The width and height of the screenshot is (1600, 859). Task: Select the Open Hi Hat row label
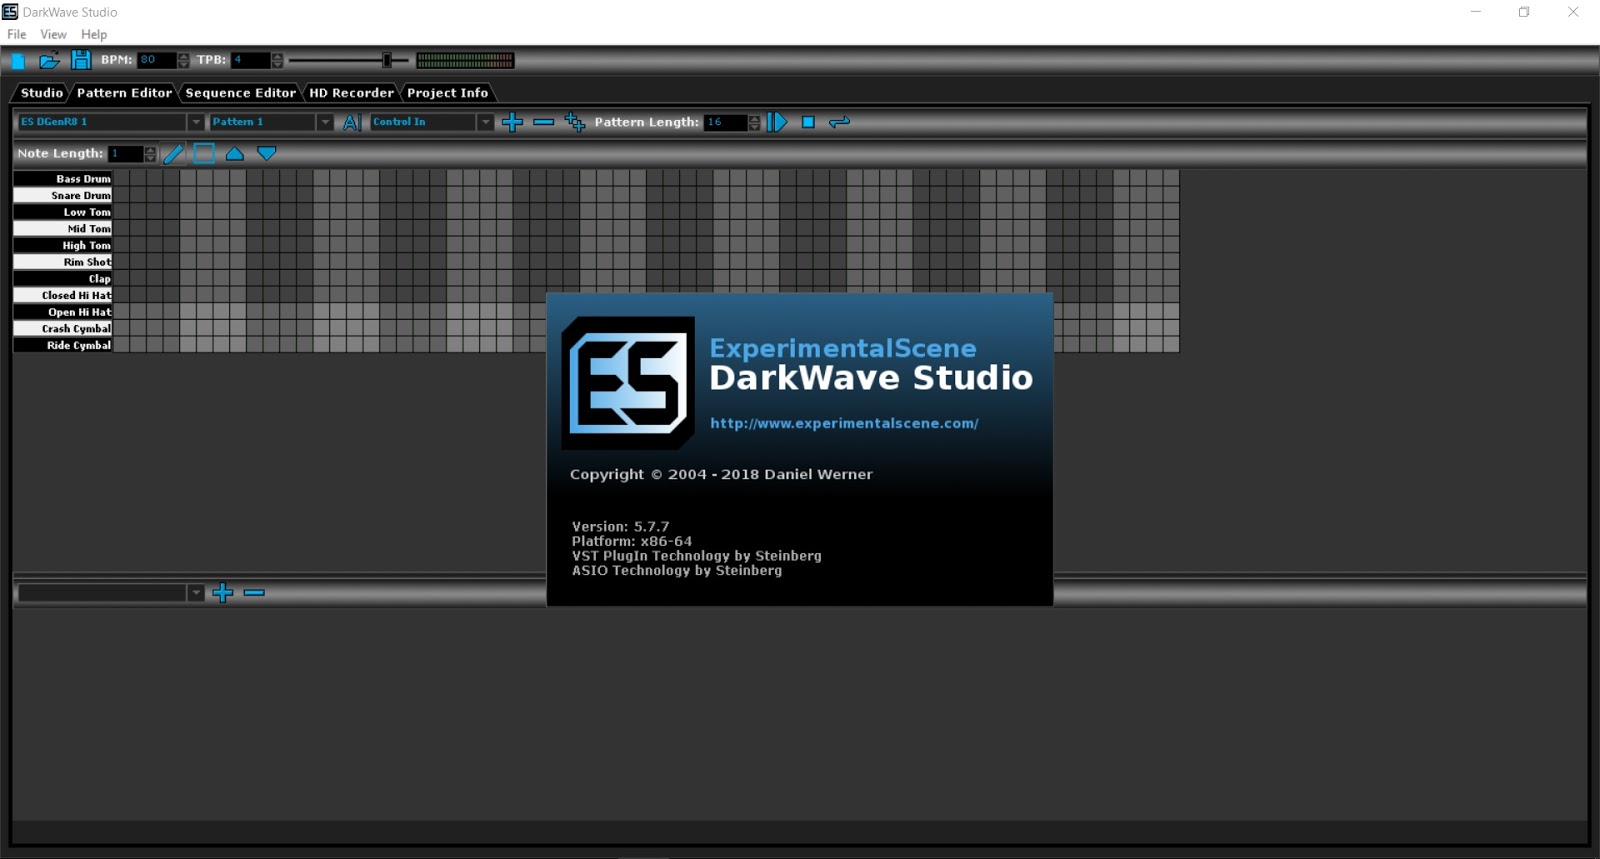(x=62, y=312)
